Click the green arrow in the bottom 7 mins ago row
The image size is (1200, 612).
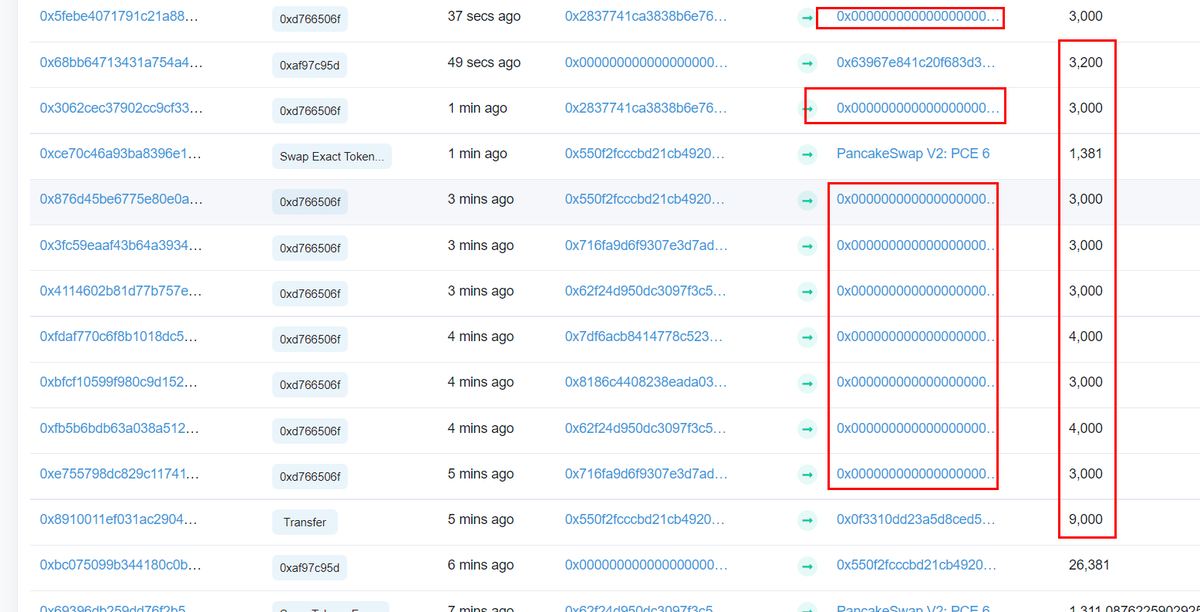(x=807, y=607)
